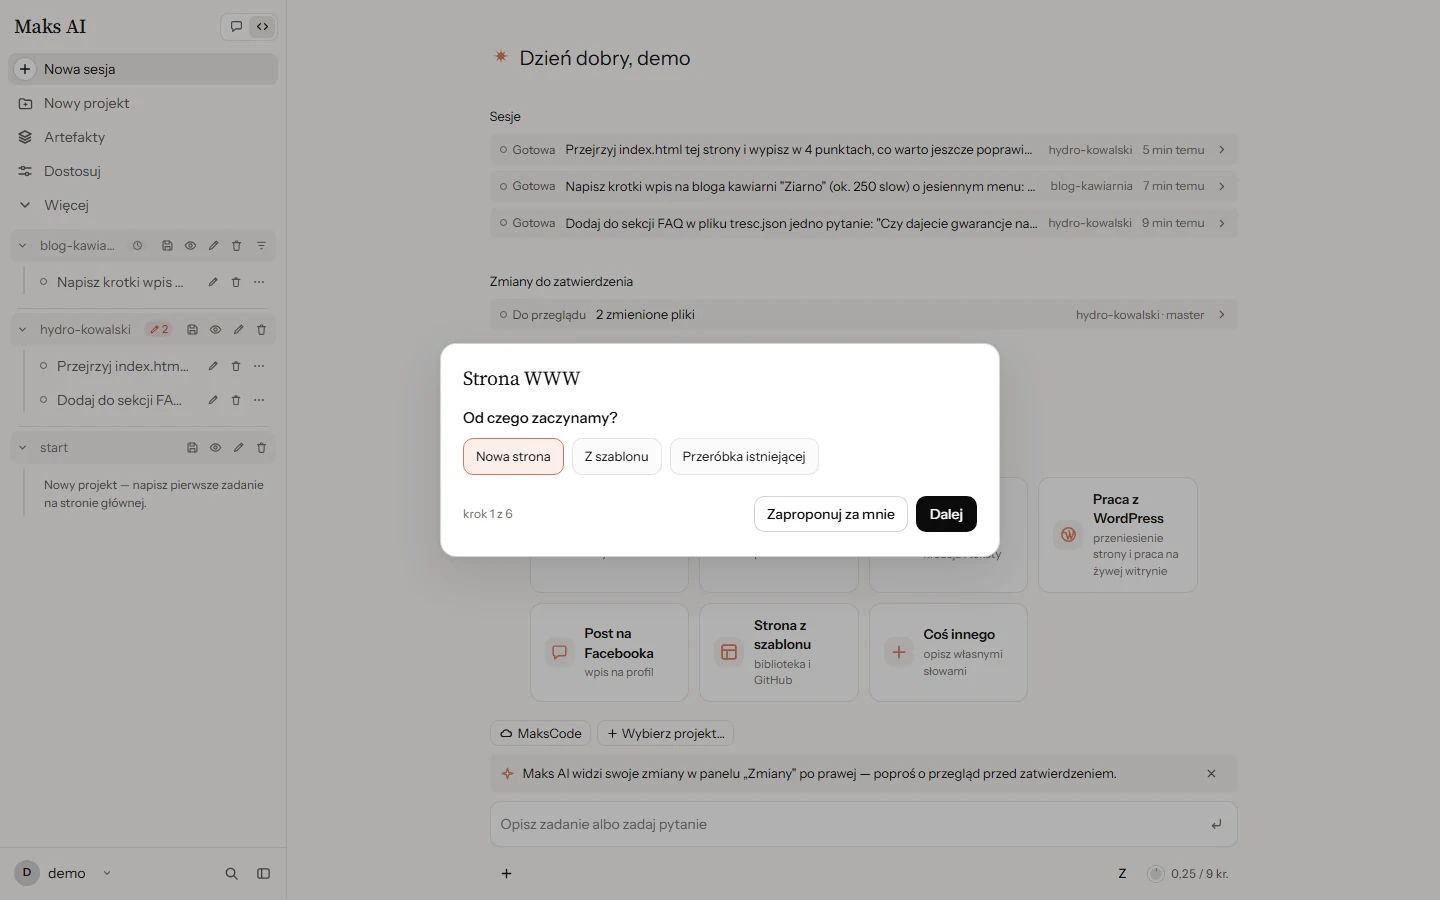This screenshot has width=1440, height=900.
Task: Switch to chat mode icon in sidebar header
Action: coord(236,27)
